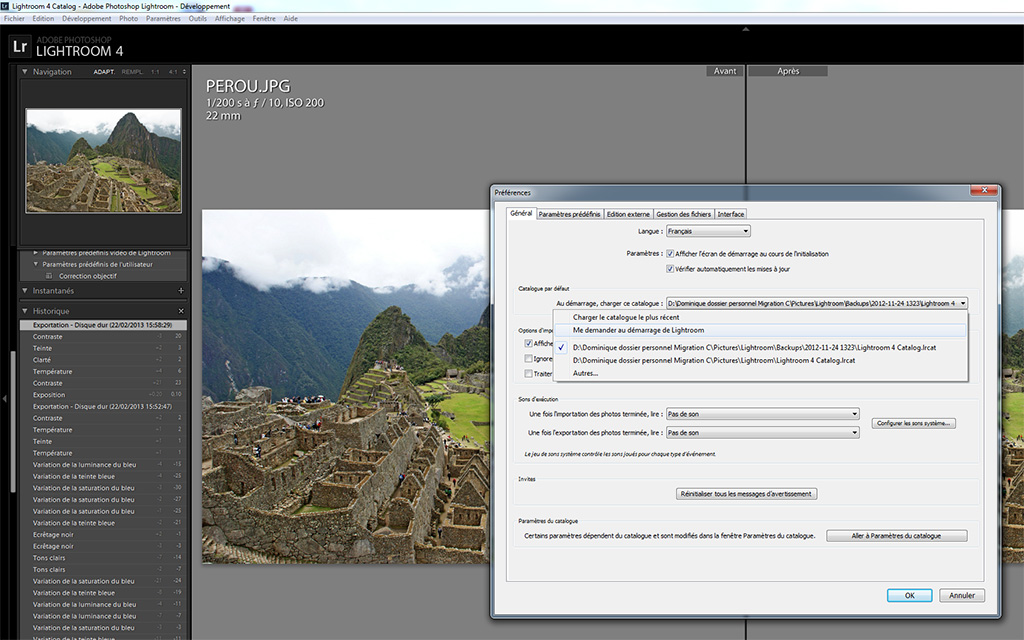Screen dimensions: 1024x640
Task: Open the Outils menu
Action: coord(198,19)
